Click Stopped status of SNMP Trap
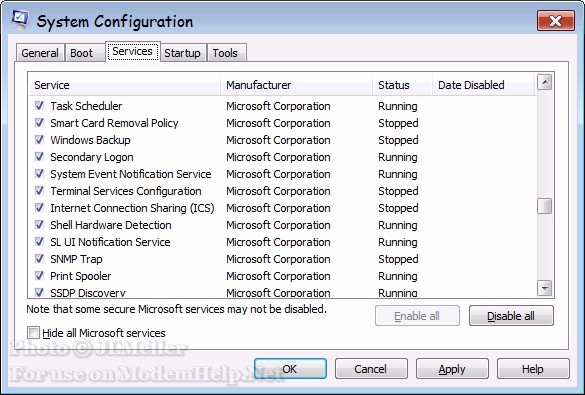 pyautogui.click(x=398, y=259)
